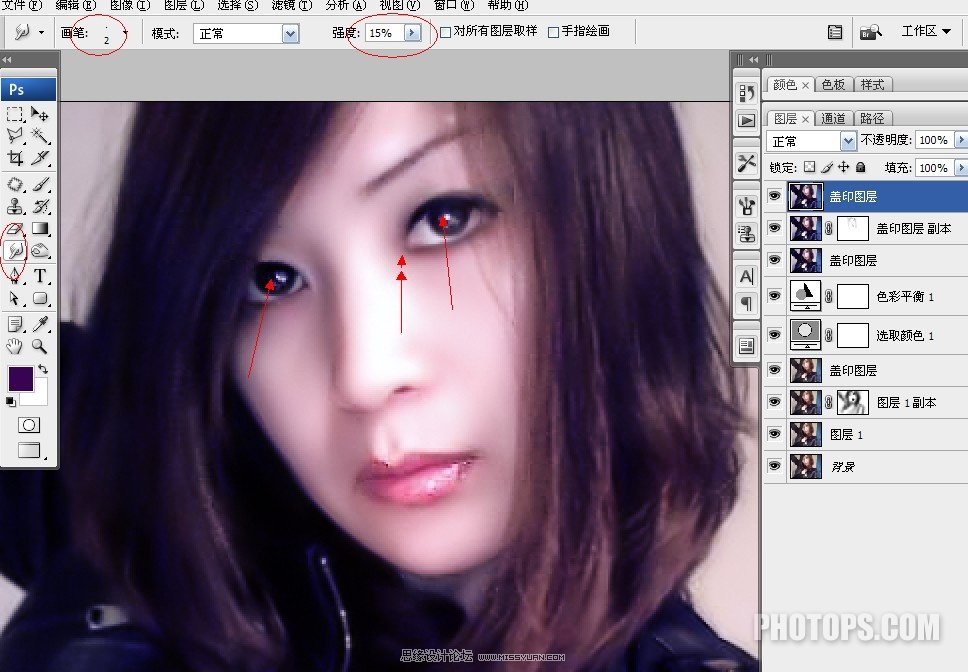The image size is (968, 672).
Task: Enable 对所有图层取样 checkbox
Action: (445, 32)
